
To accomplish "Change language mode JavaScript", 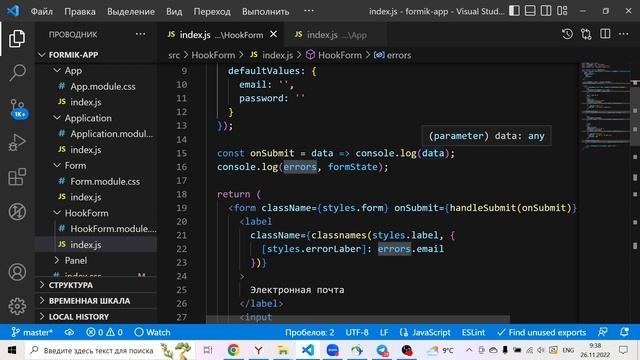I will 425,332.
